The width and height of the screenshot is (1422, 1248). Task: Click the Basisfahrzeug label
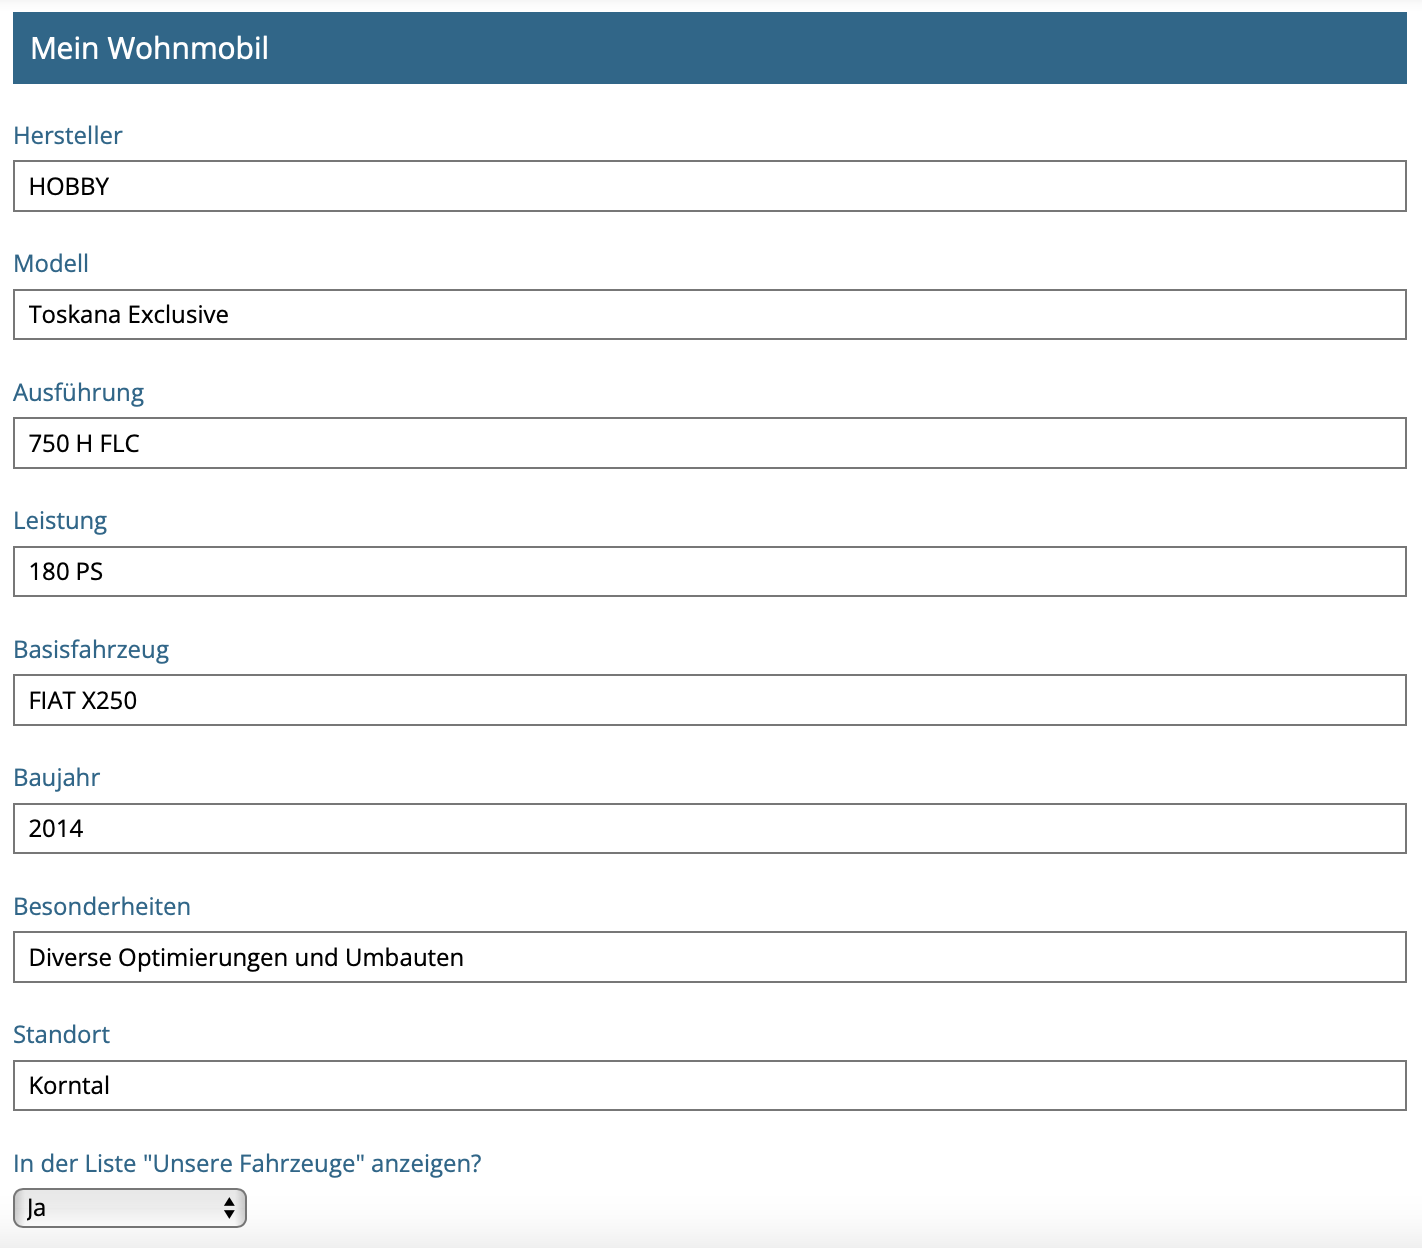(x=91, y=649)
